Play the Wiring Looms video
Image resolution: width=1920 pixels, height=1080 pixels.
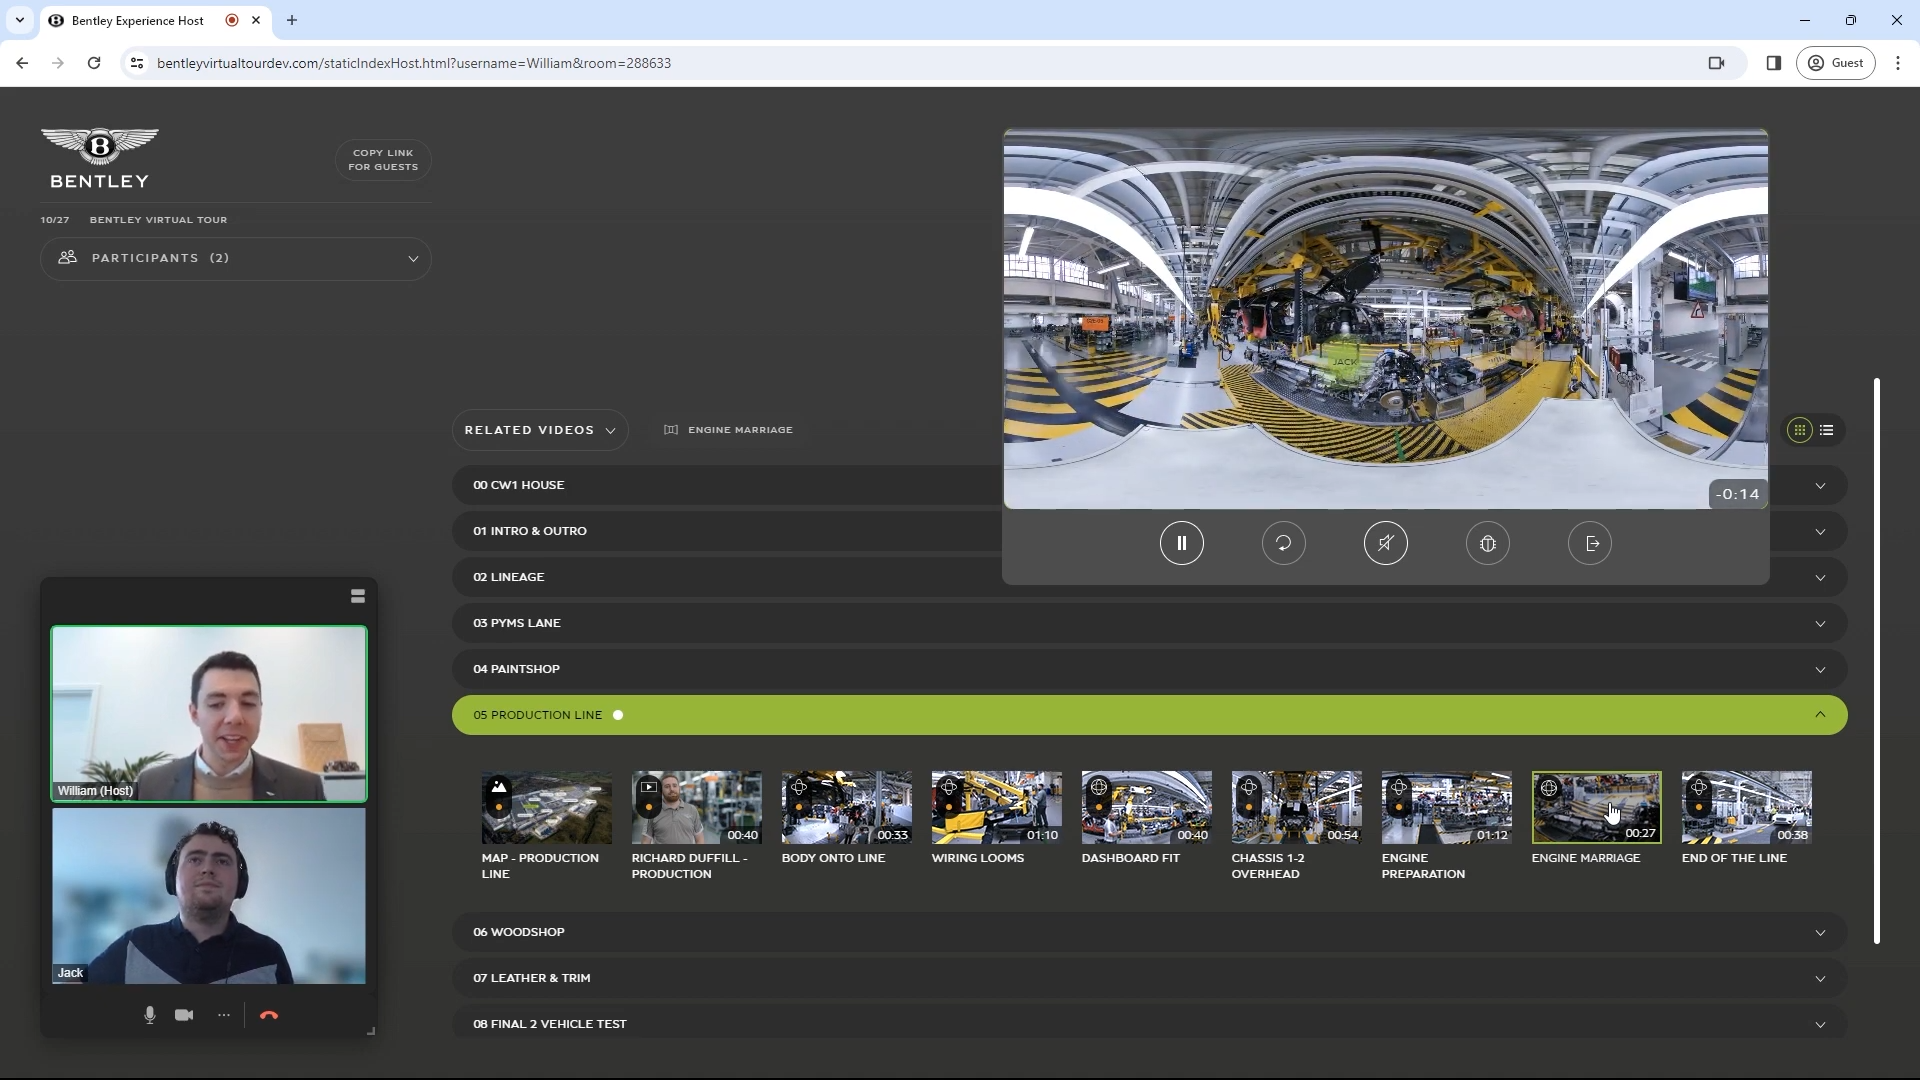tap(996, 807)
